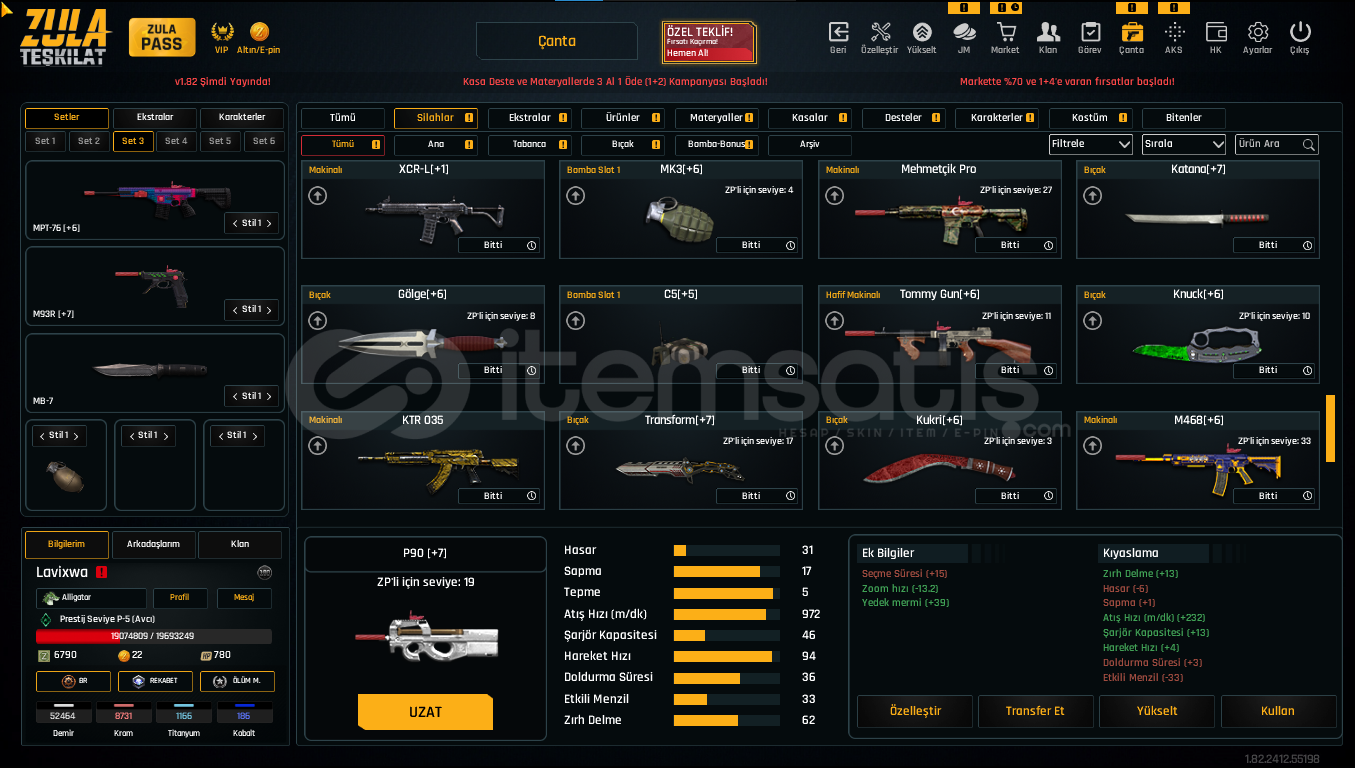Open the Arkadaşlarım tab
The height and width of the screenshot is (768, 1355).
(x=153, y=544)
